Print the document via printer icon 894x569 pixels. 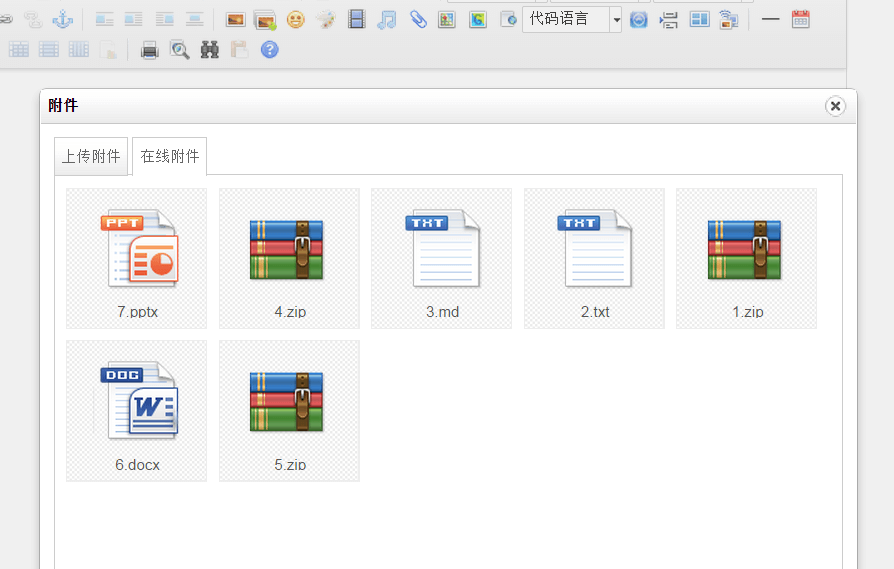(149, 50)
